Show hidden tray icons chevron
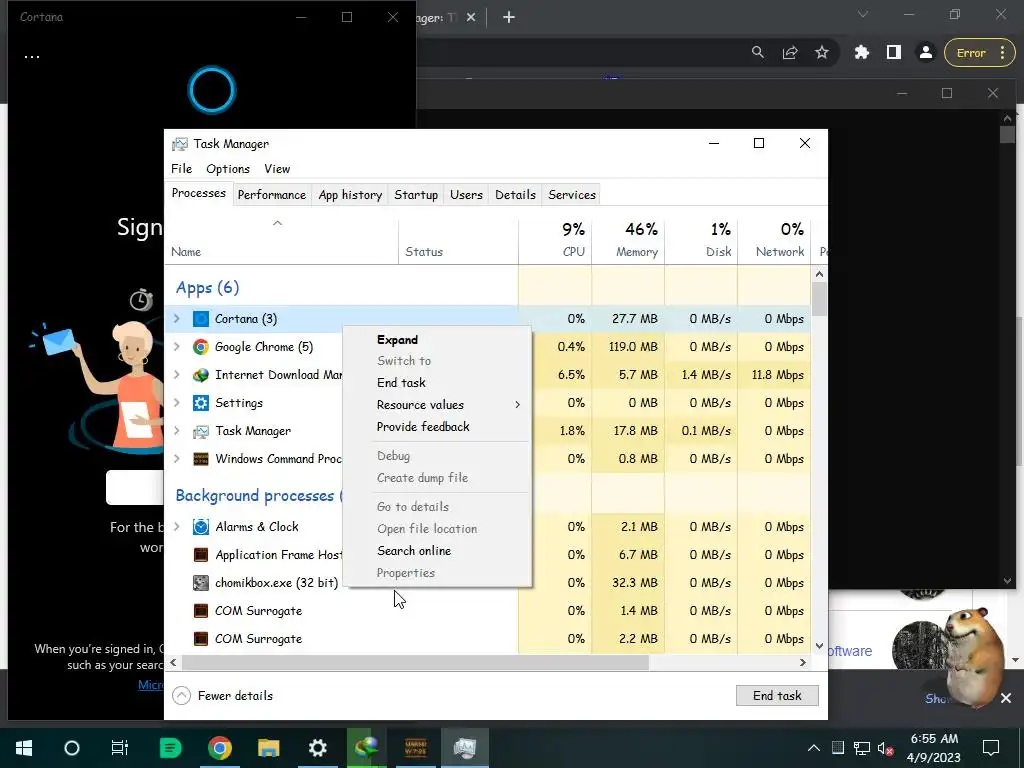 coord(814,748)
